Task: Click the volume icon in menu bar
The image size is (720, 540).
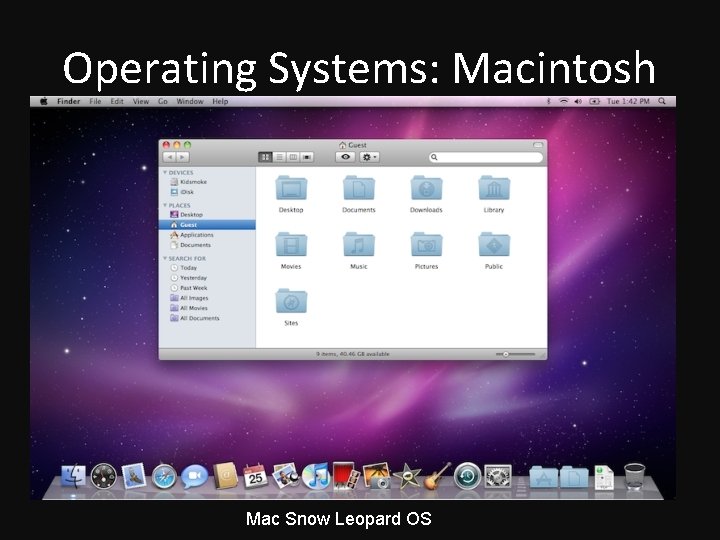Action: tap(578, 101)
